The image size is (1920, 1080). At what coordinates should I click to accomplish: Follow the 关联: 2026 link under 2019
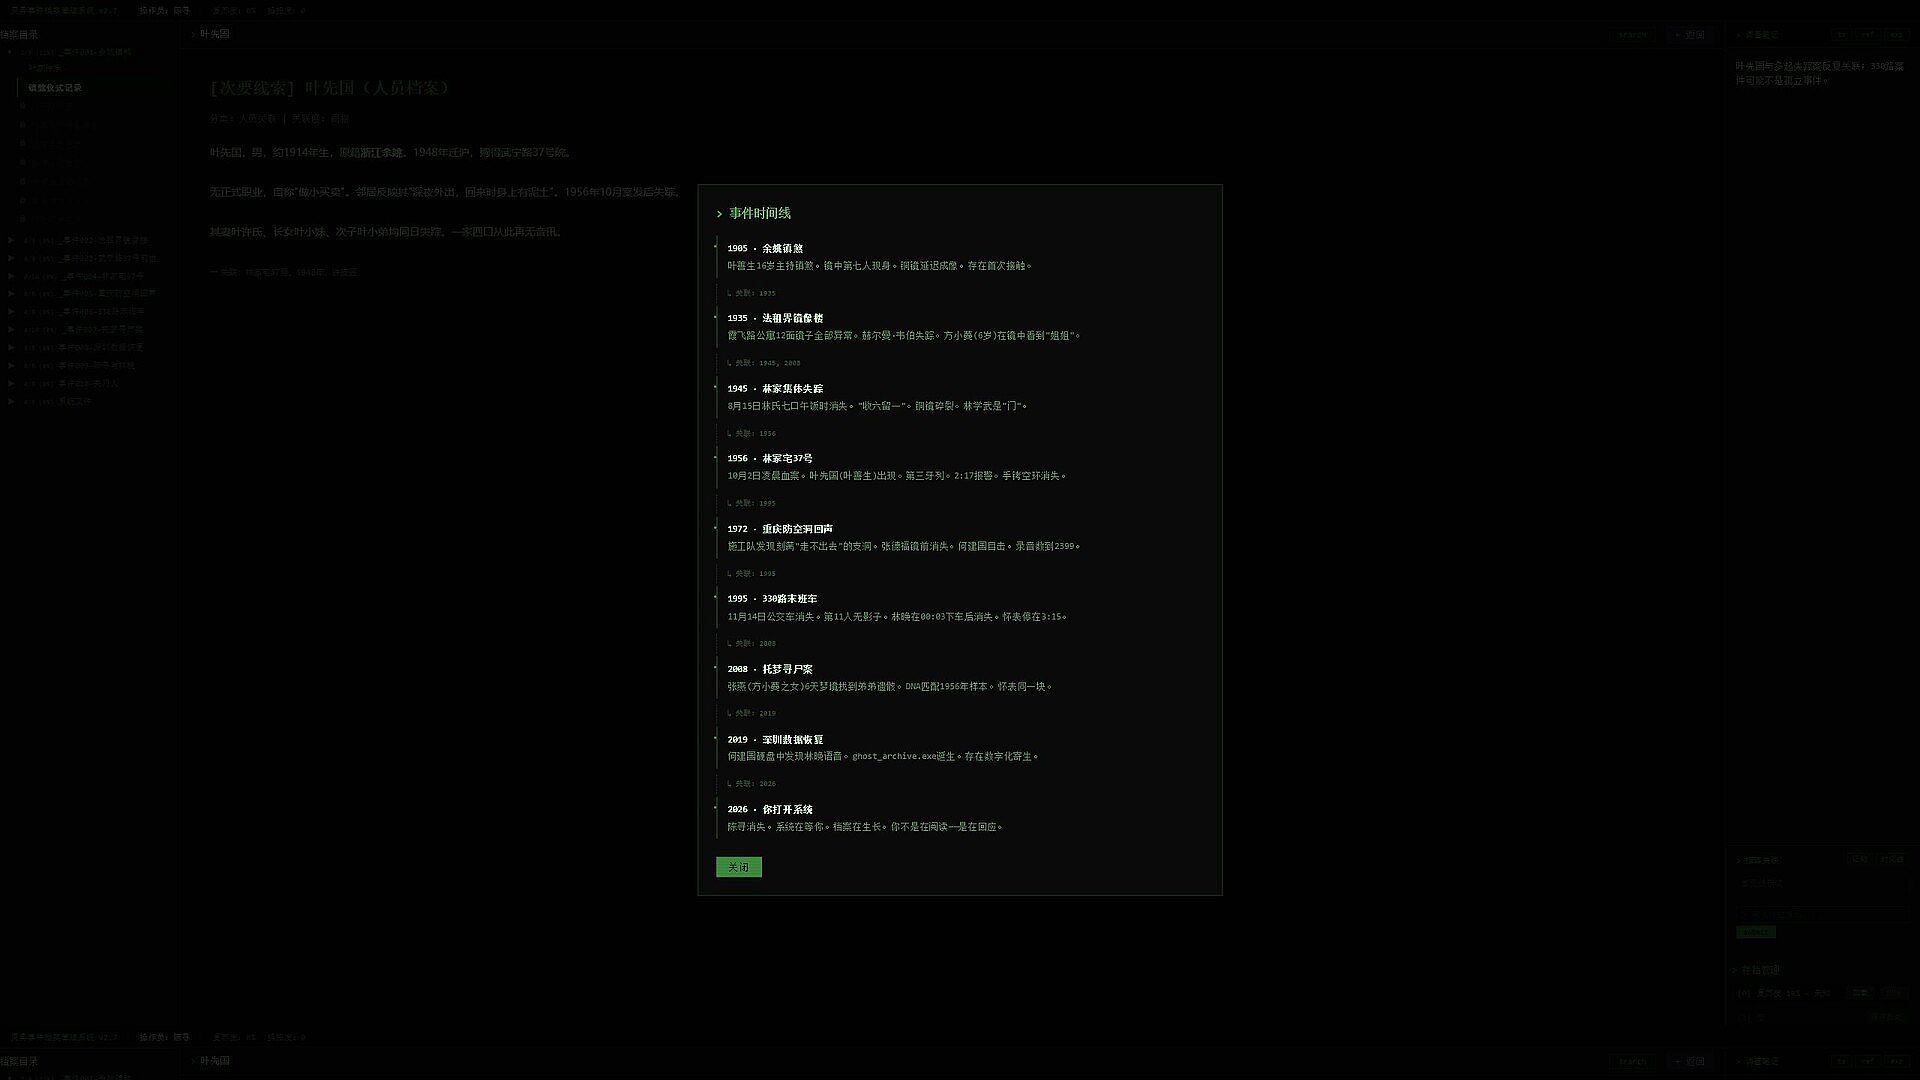751,783
